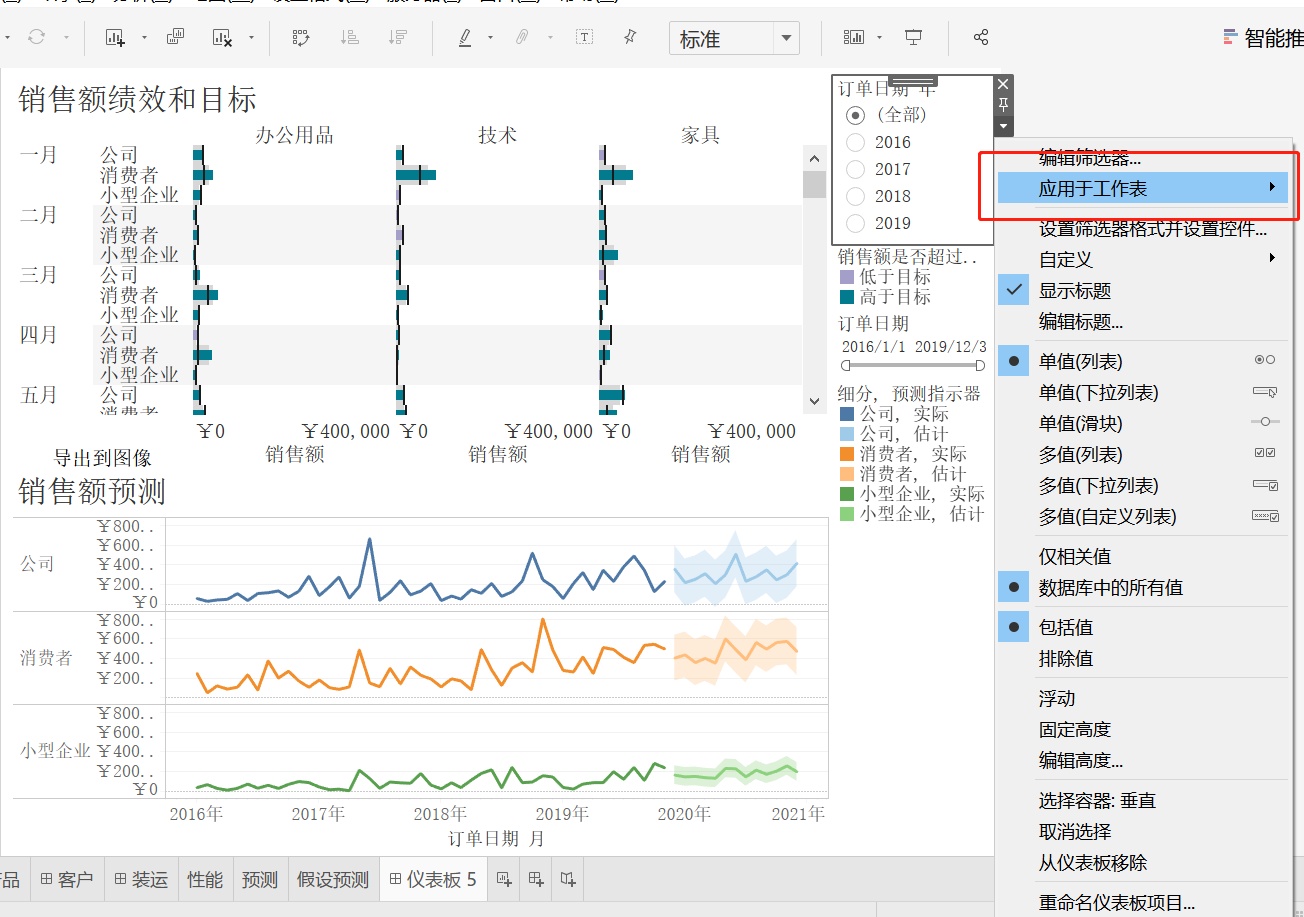Click the new dashboard tab icon
This screenshot has width=1304, height=917.
click(x=536, y=879)
